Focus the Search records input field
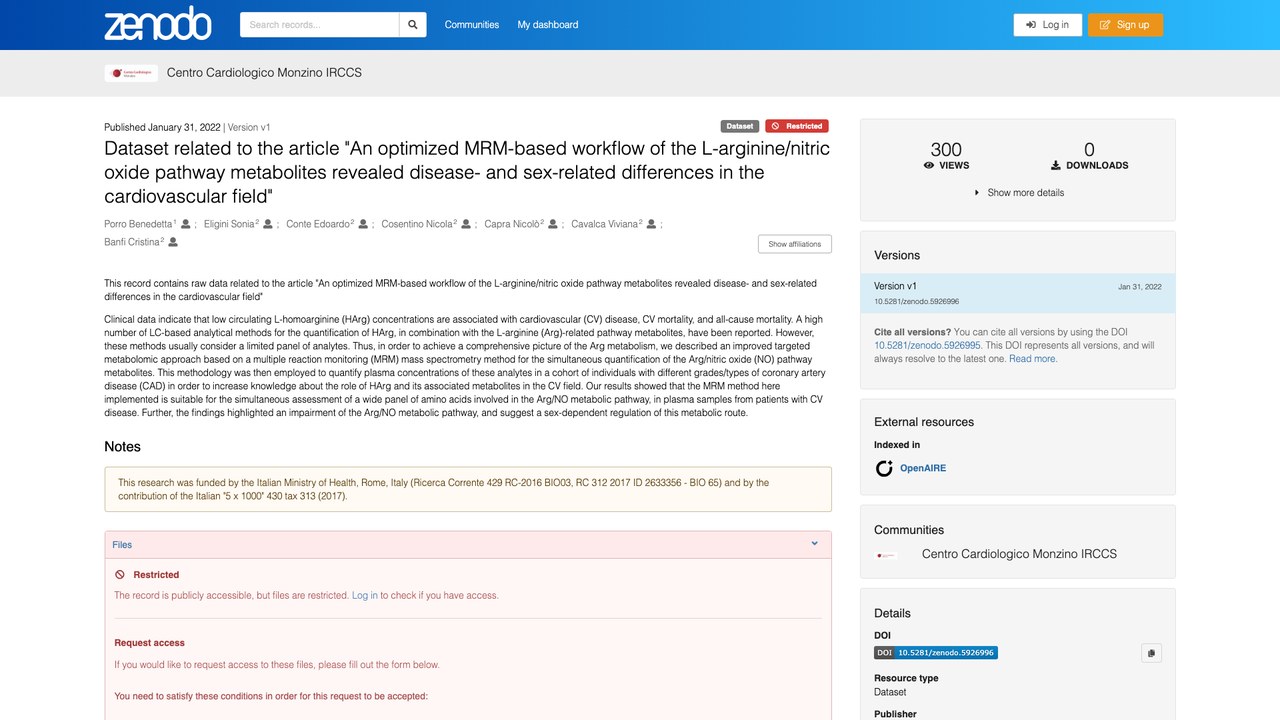This screenshot has height=720, width=1280. point(320,25)
